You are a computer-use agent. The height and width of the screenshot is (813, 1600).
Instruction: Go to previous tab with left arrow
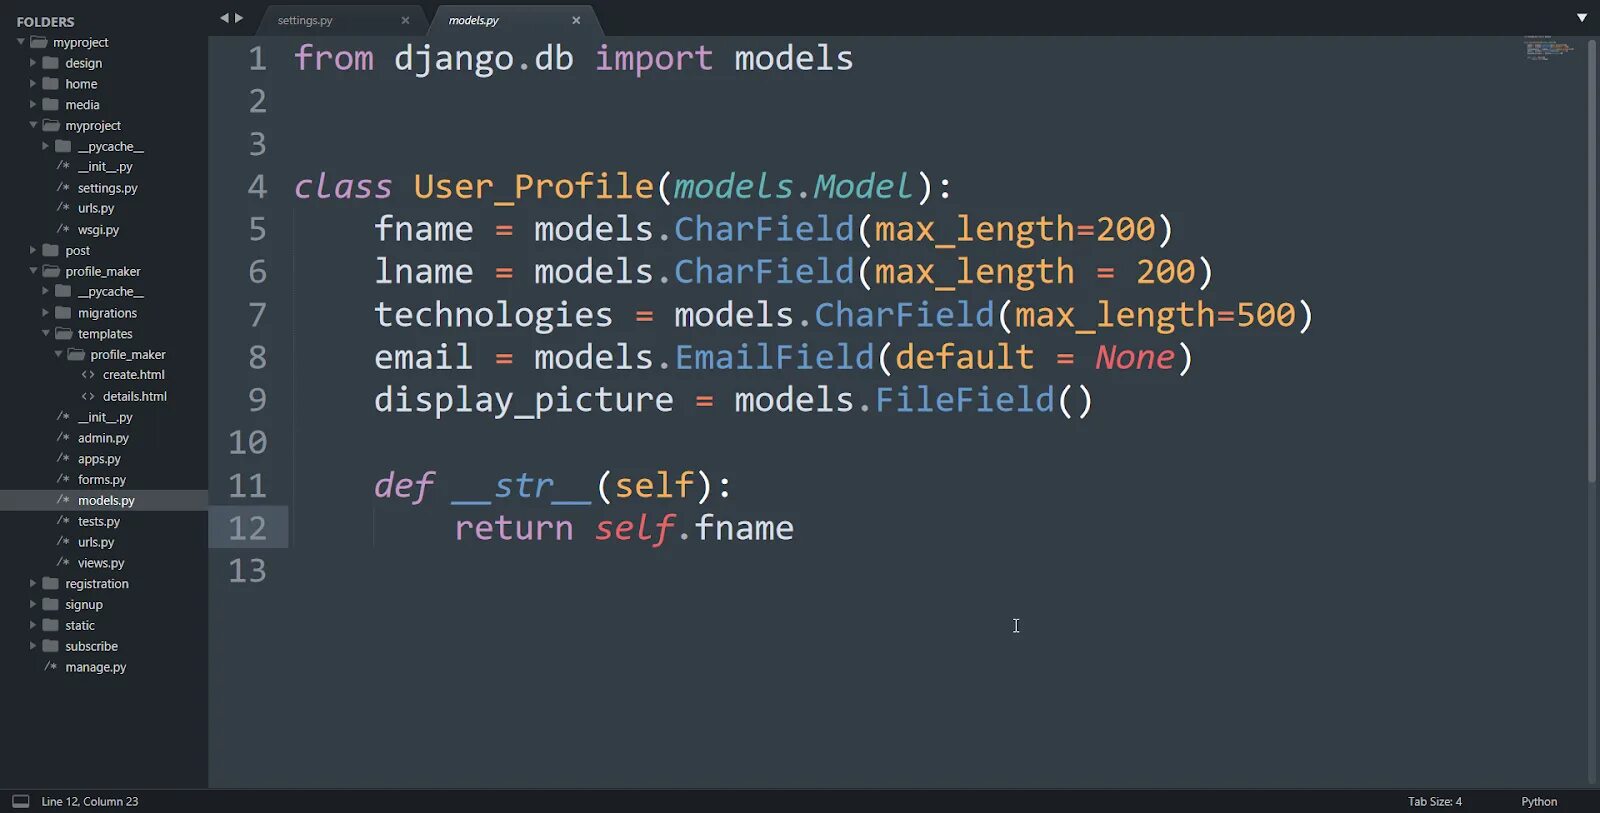pos(224,18)
